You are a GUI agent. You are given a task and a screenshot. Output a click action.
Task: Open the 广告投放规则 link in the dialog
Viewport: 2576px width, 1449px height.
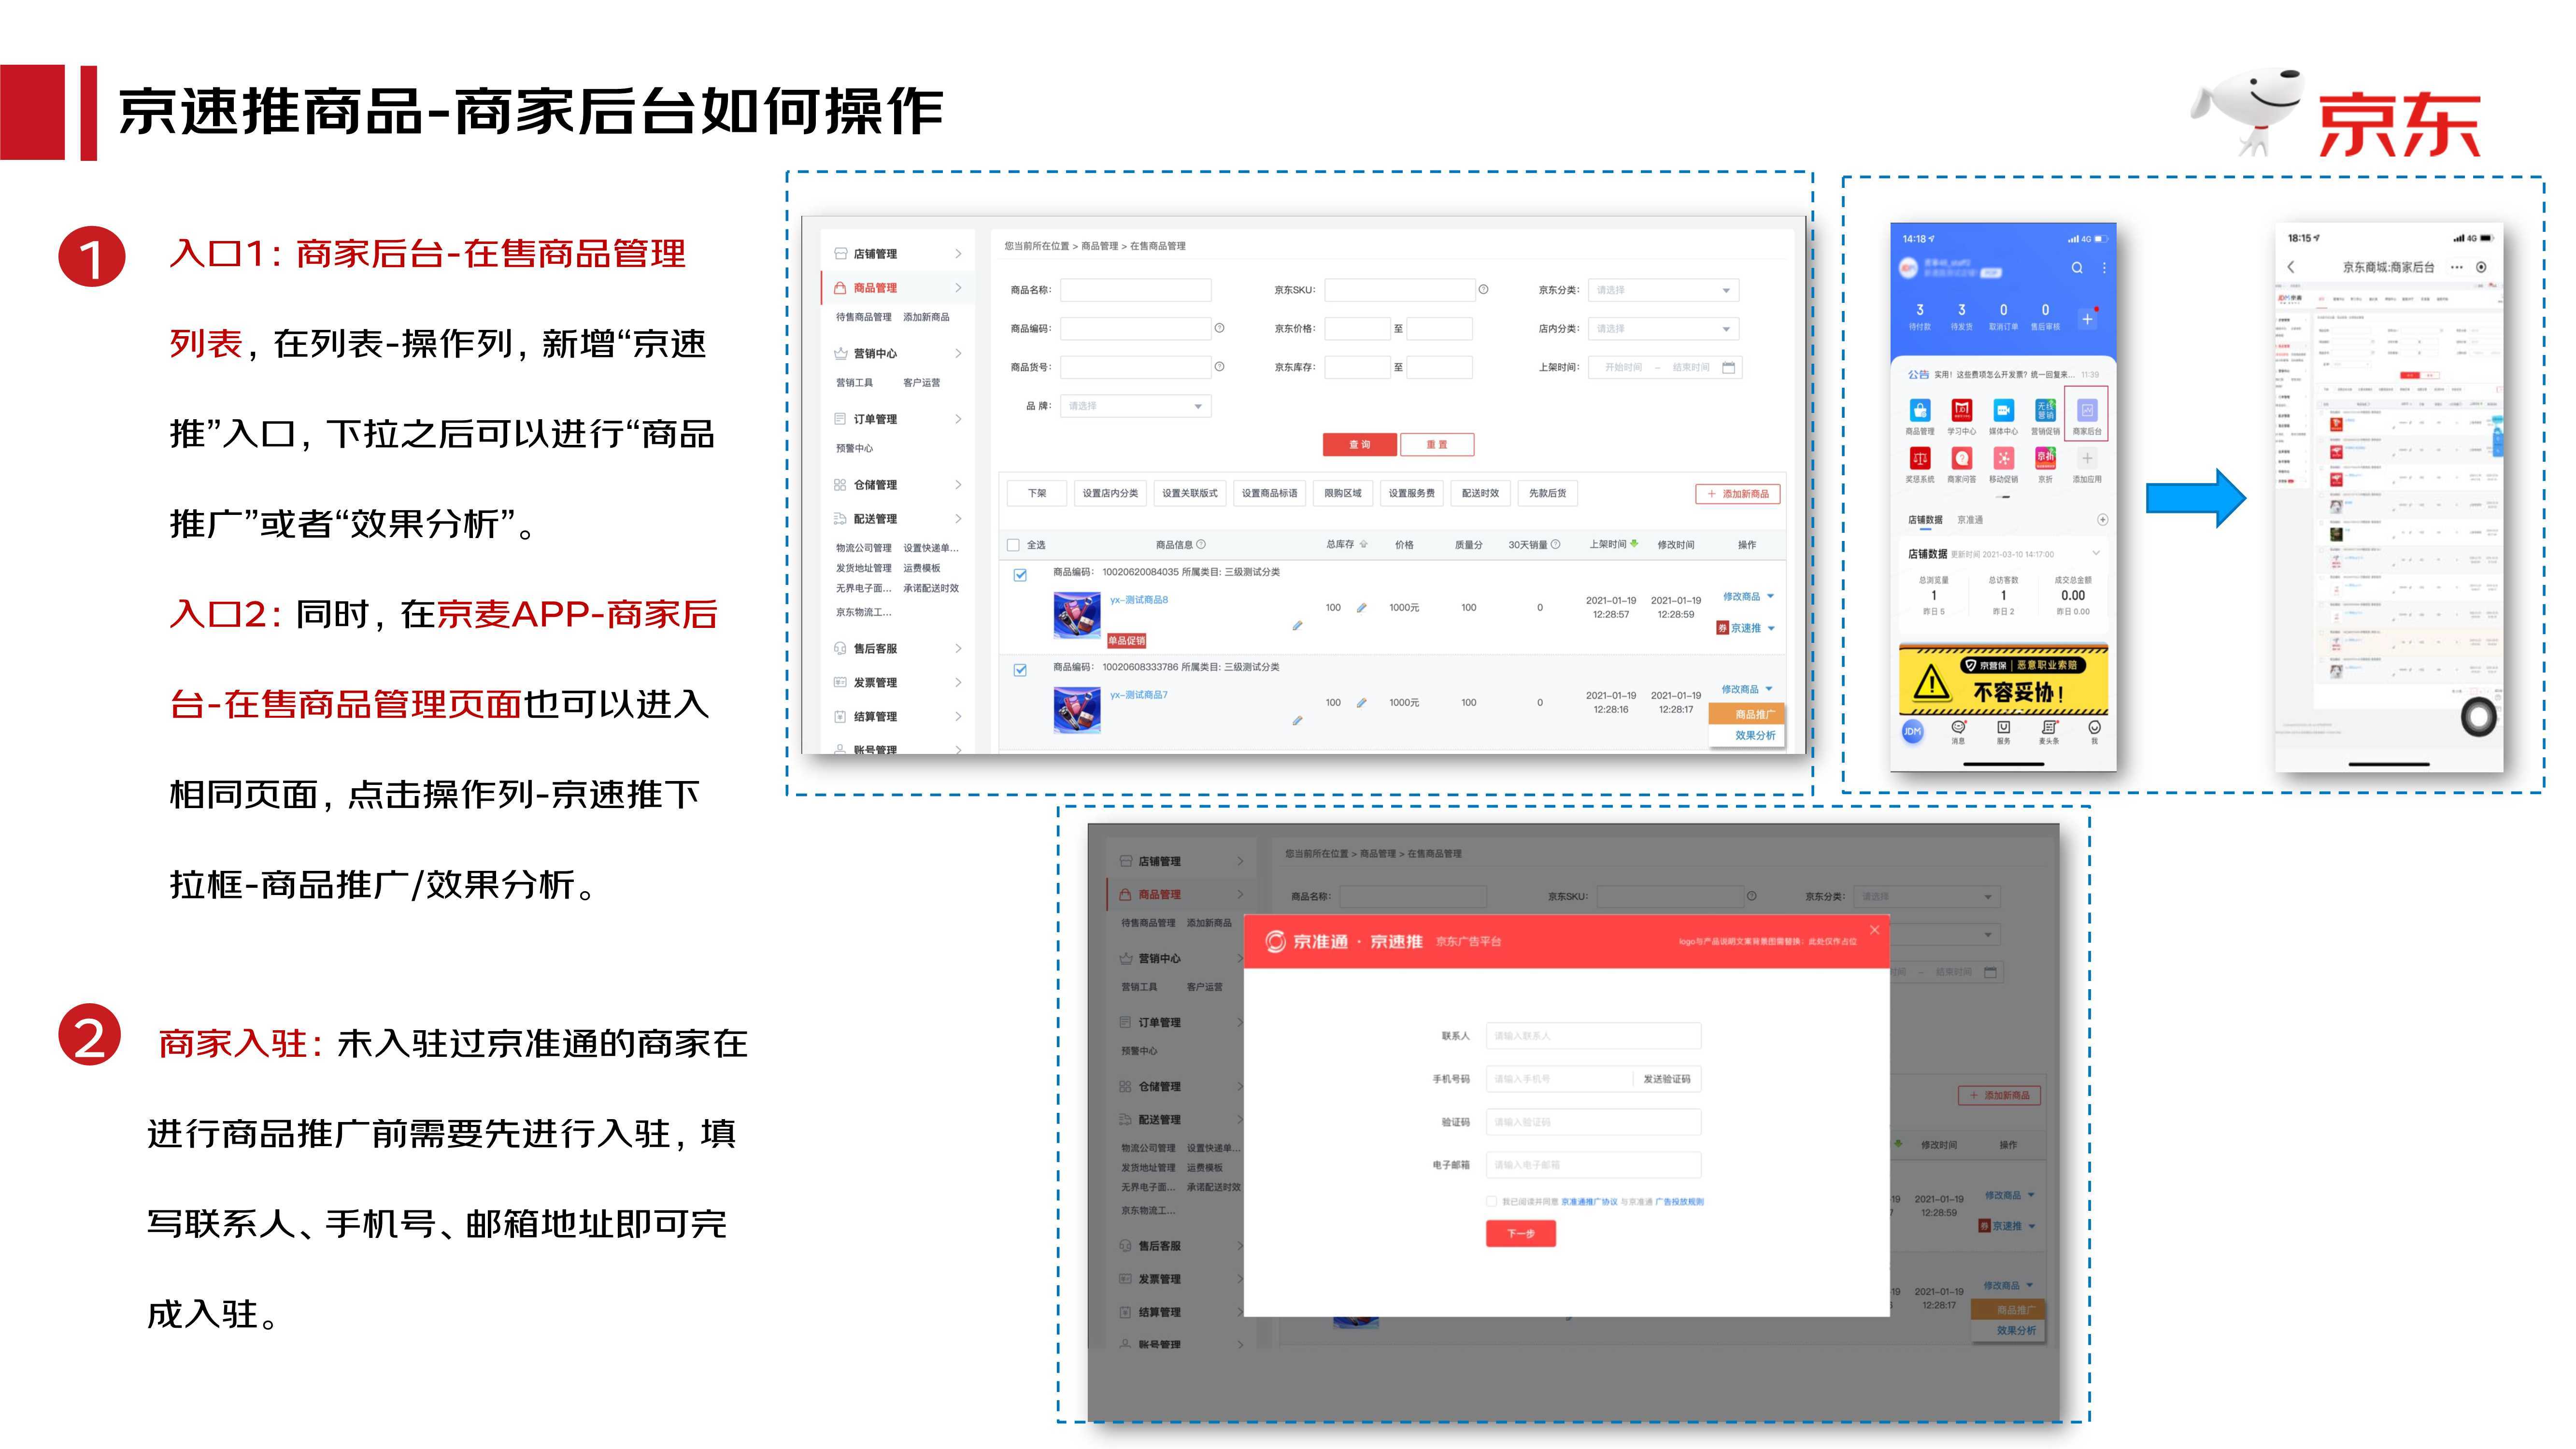point(1679,1202)
